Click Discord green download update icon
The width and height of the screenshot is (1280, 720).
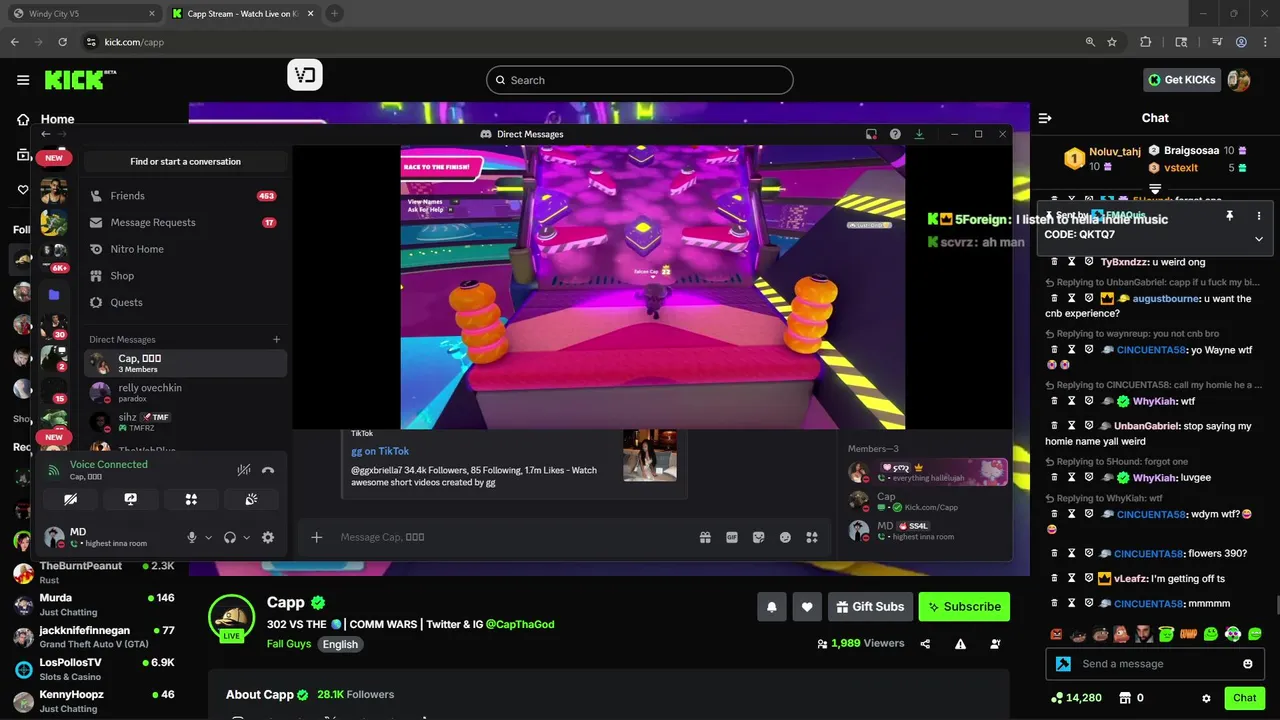pos(919,134)
